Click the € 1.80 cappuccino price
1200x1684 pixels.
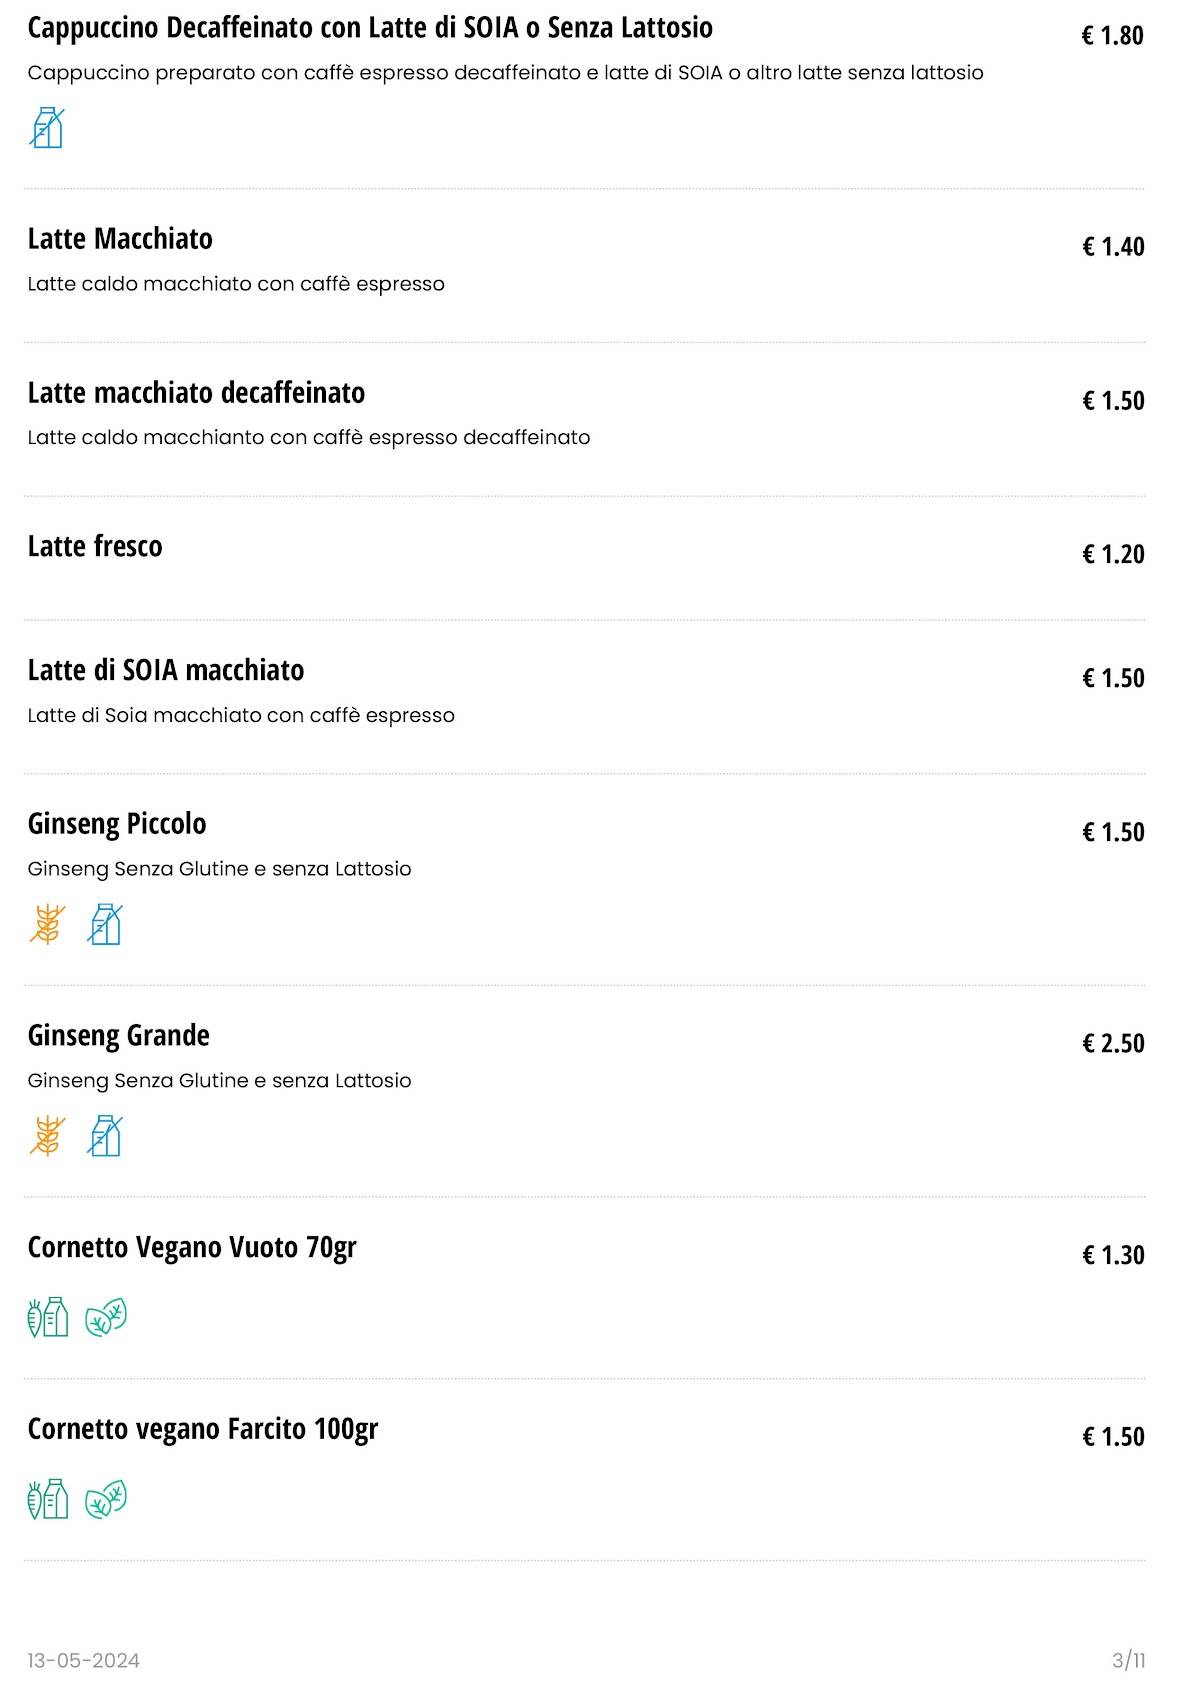coord(1112,36)
